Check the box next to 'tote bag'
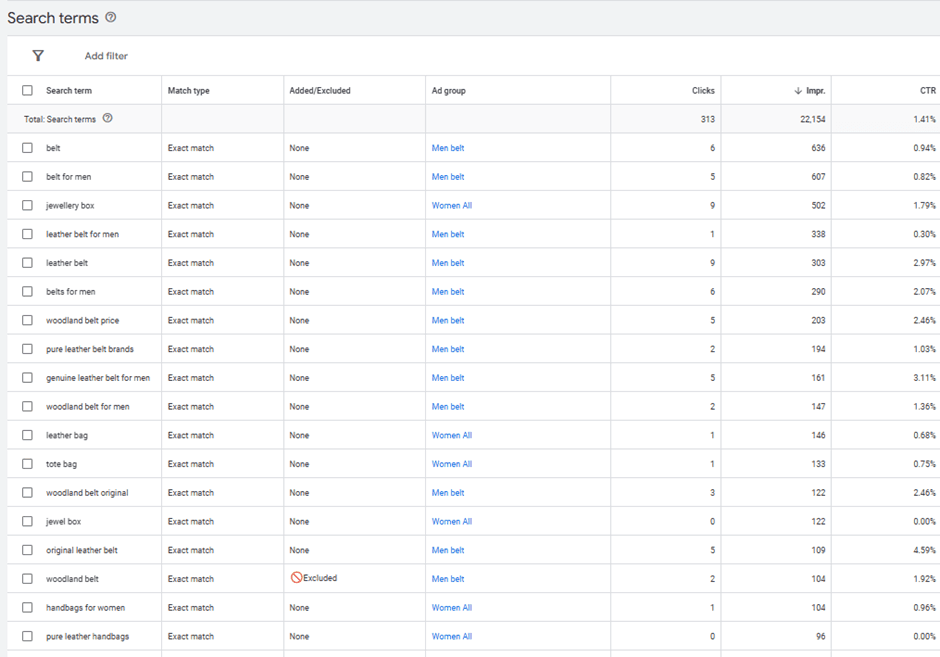The width and height of the screenshot is (940, 657). pyautogui.click(x=27, y=464)
